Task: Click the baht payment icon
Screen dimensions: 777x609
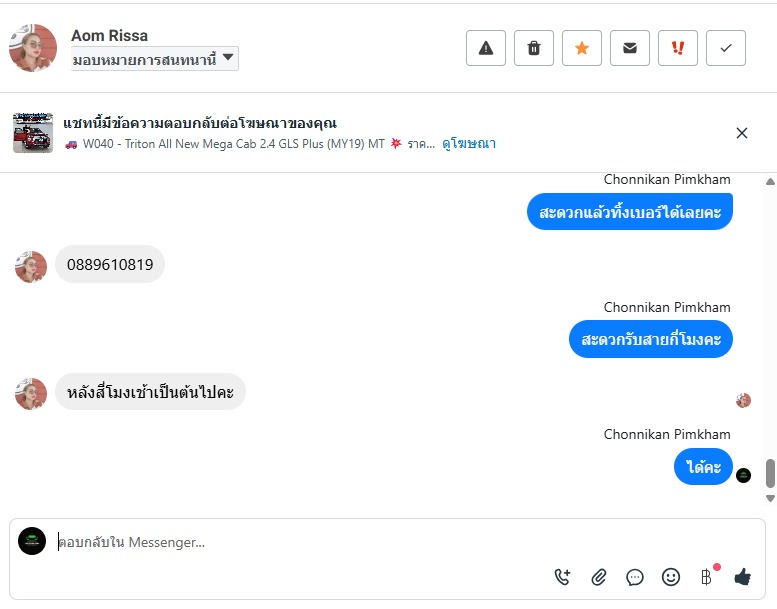Action: [706, 577]
